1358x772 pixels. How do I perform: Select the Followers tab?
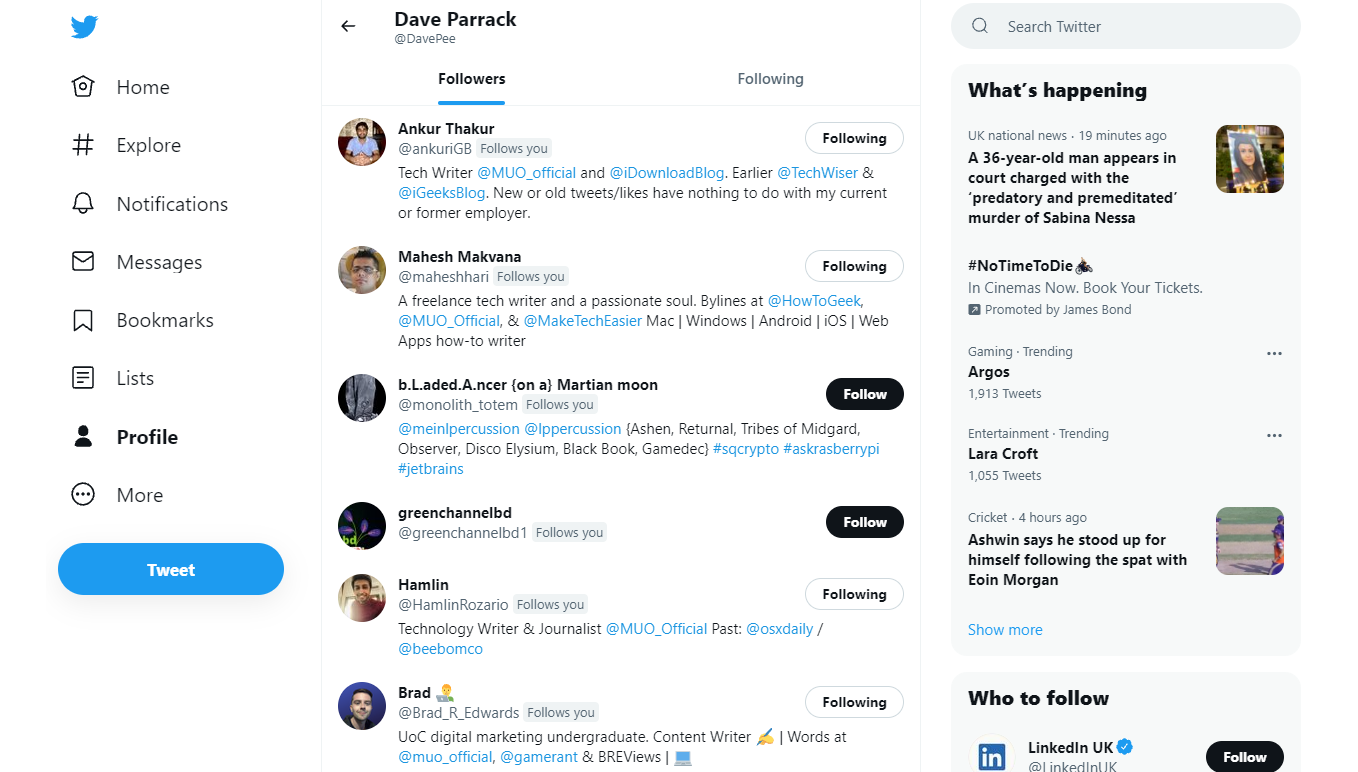pyautogui.click(x=471, y=79)
